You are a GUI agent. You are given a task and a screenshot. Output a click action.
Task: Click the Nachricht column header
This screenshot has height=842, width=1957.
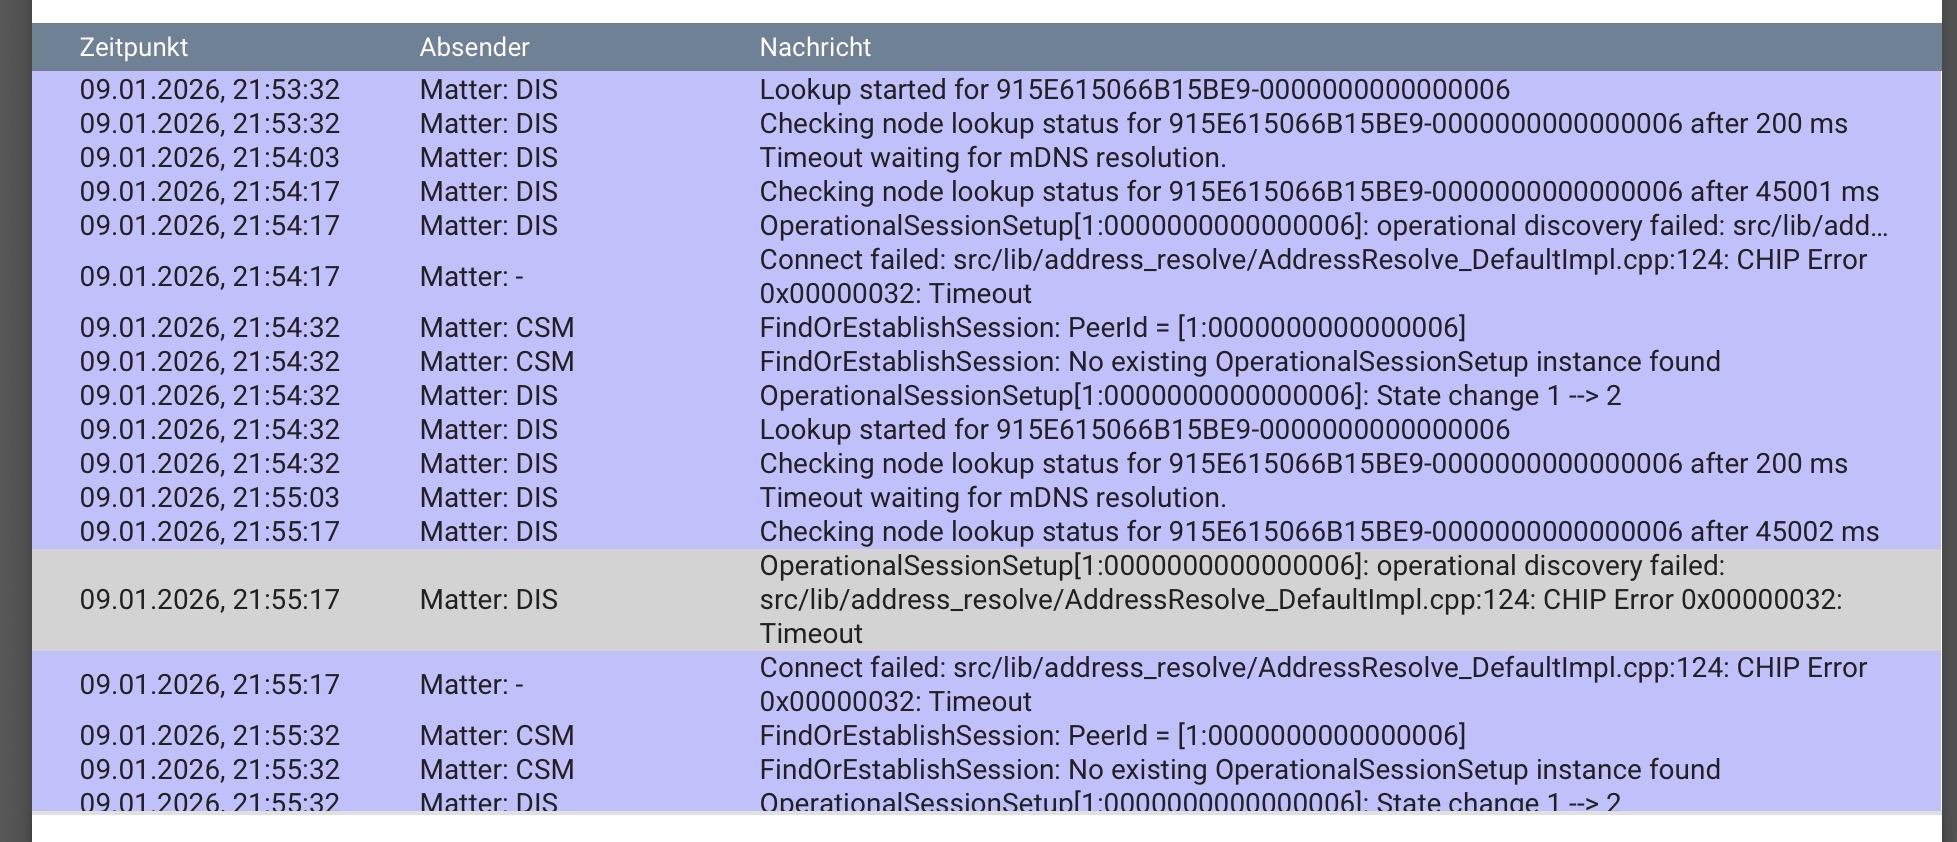click(815, 47)
